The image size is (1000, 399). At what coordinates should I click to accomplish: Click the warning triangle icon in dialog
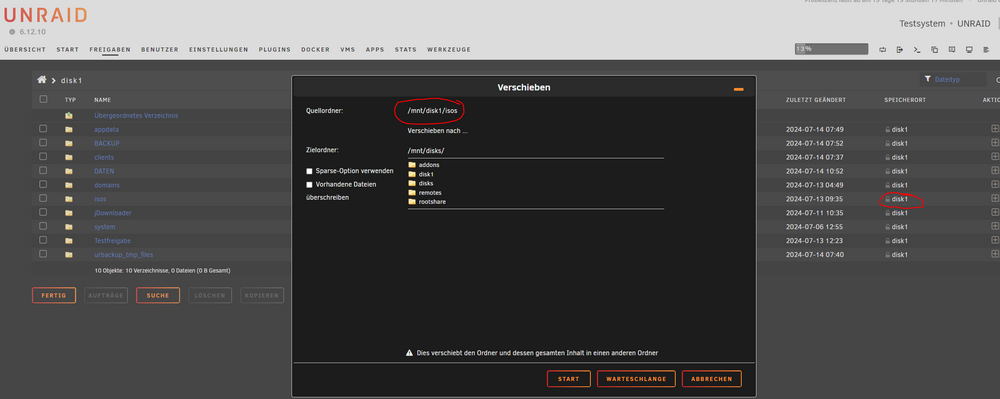(409, 352)
